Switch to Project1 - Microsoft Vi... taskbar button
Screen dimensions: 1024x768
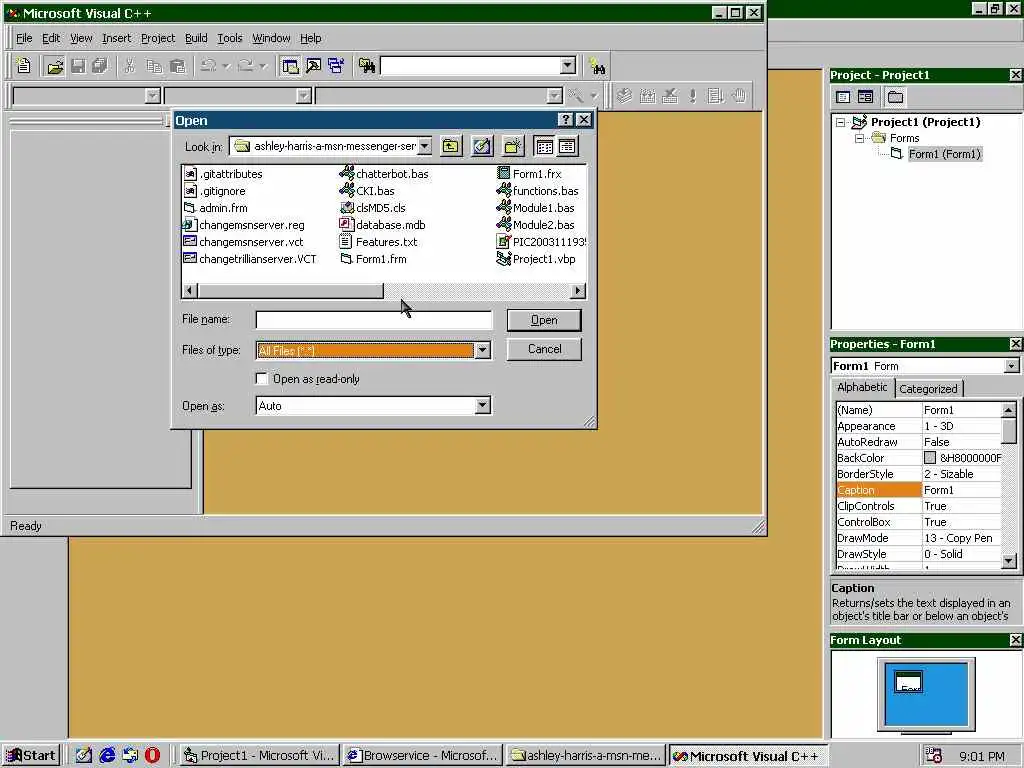click(259, 756)
